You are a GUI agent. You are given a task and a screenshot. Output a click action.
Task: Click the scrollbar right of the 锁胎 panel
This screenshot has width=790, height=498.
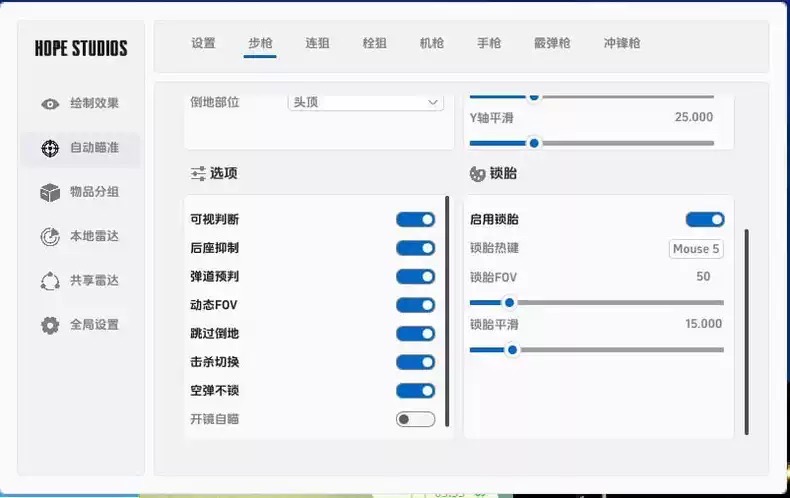coord(747,332)
